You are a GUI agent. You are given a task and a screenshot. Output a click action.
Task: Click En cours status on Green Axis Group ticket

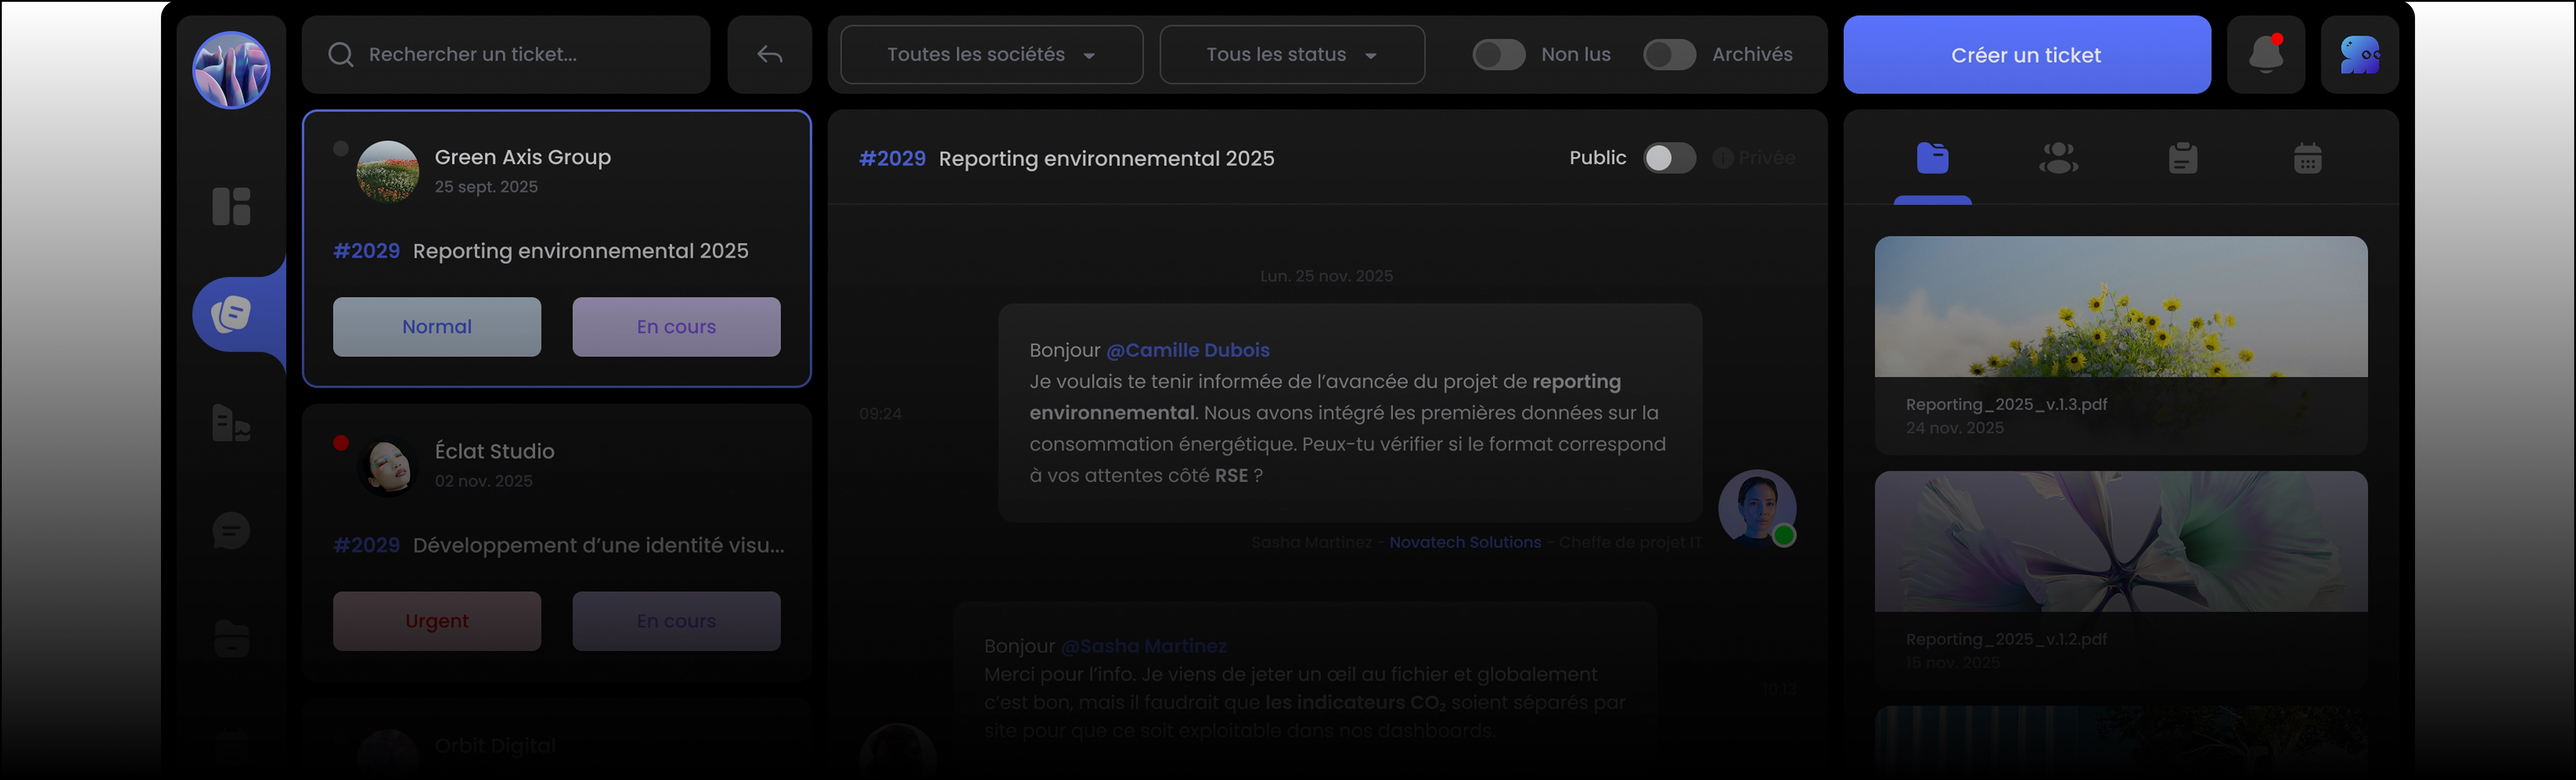tap(676, 327)
